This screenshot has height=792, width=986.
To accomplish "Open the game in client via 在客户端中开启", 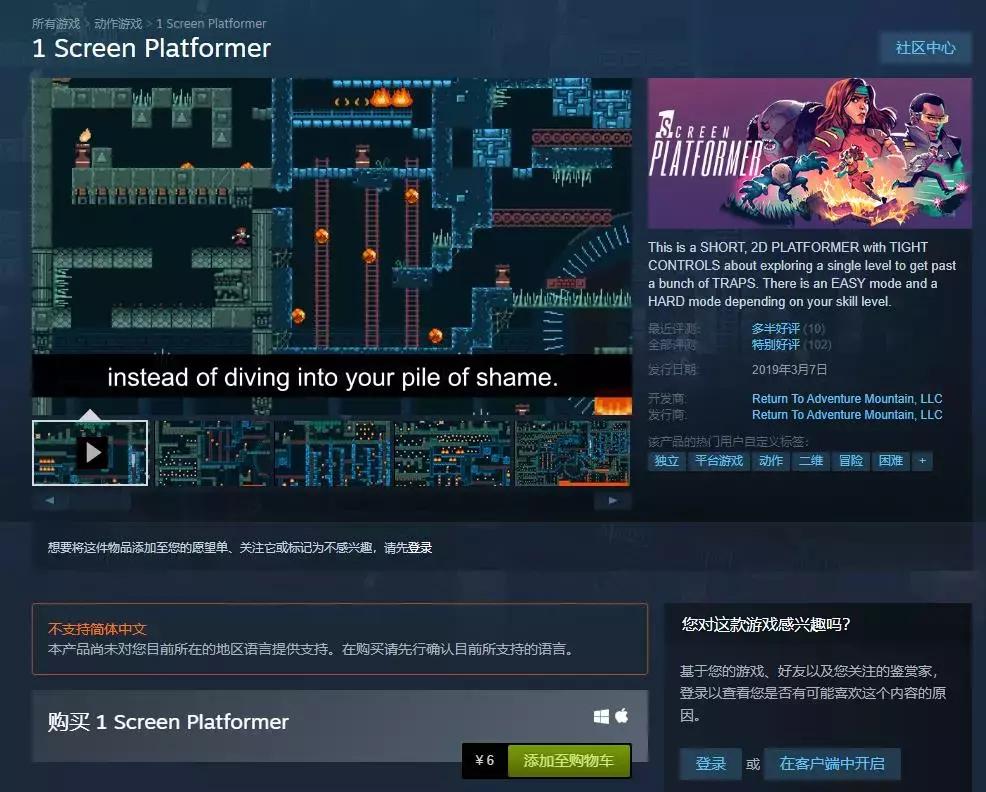I will click(x=832, y=763).
